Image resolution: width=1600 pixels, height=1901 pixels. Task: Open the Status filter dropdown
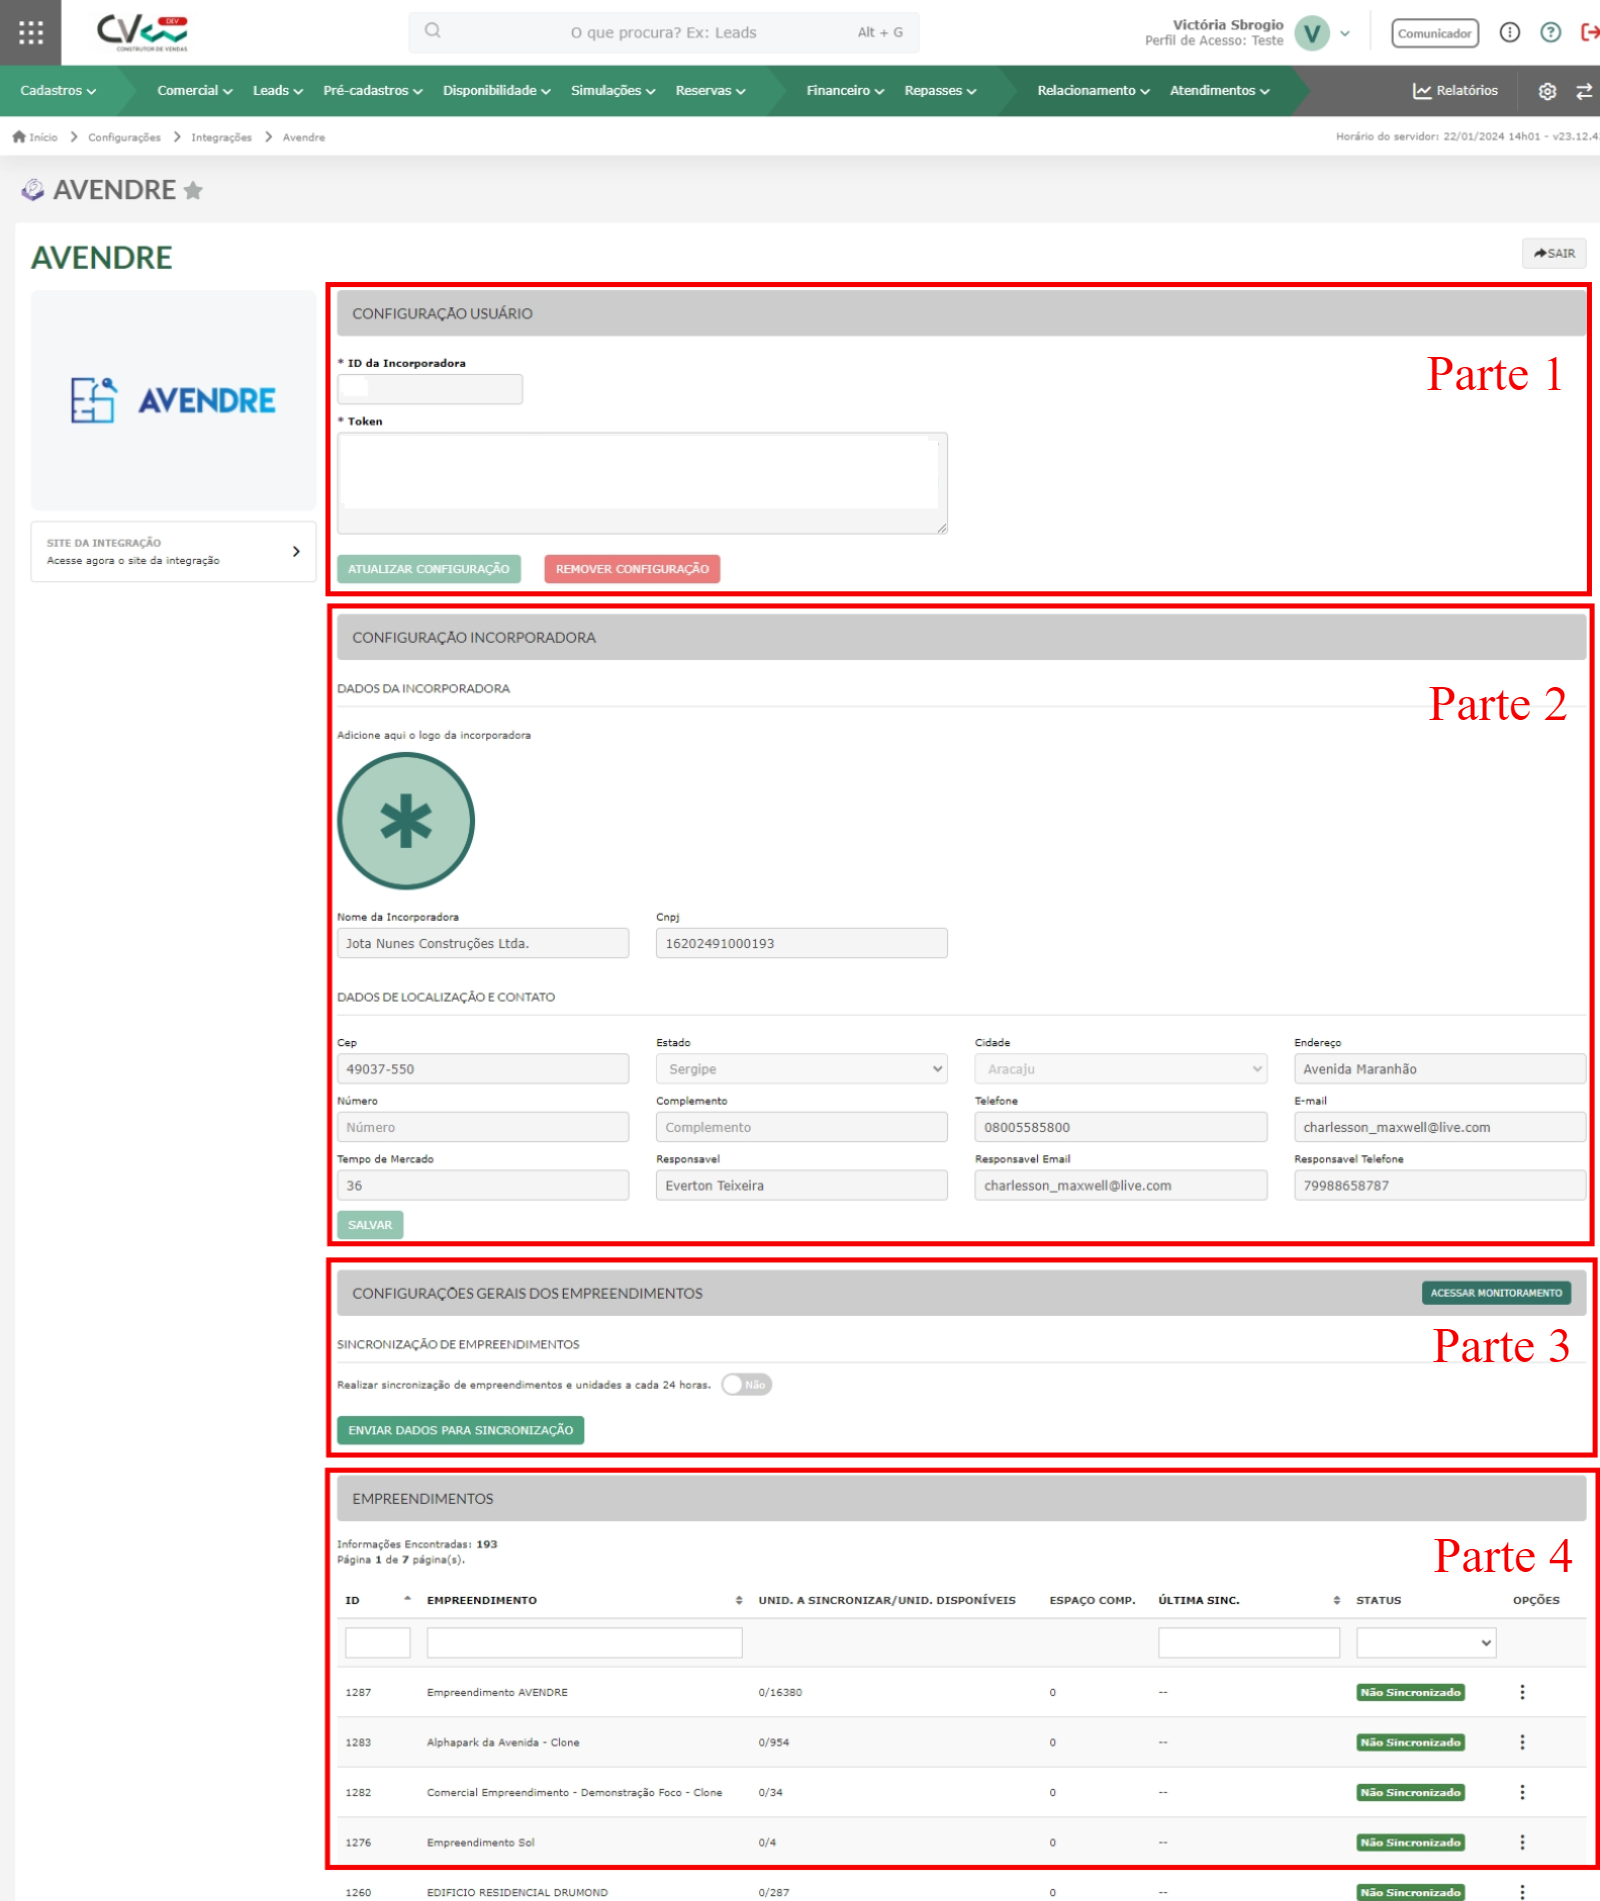[x=1425, y=1643]
